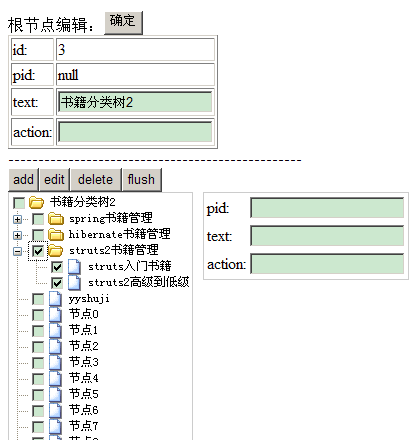Select the yyshuji tree label

(89, 299)
